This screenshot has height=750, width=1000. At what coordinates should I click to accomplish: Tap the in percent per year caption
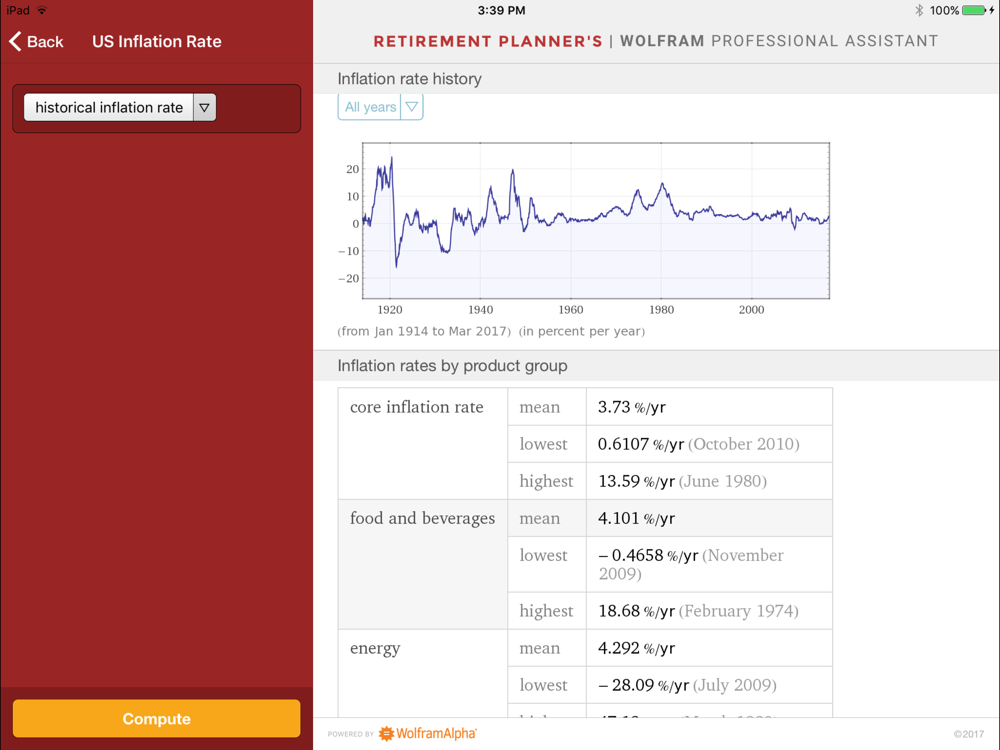click(x=582, y=331)
